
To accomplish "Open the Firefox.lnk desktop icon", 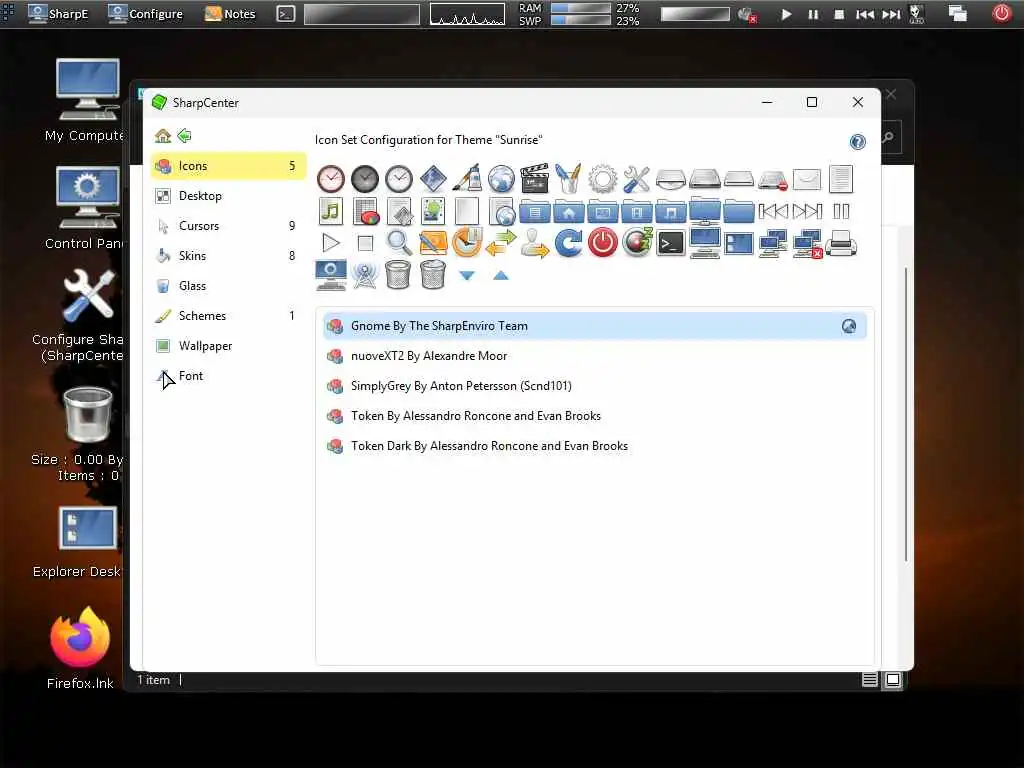I will pyautogui.click(x=80, y=637).
